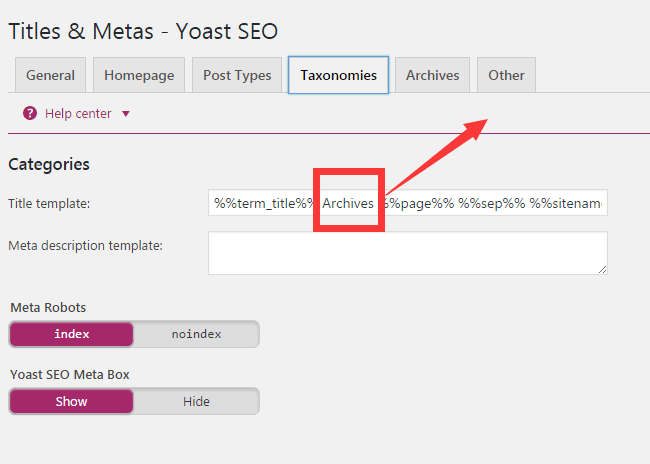Grab the Meta description textarea resize handle
This screenshot has width=650, height=464.
pyautogui.click(x=602, y=270)
